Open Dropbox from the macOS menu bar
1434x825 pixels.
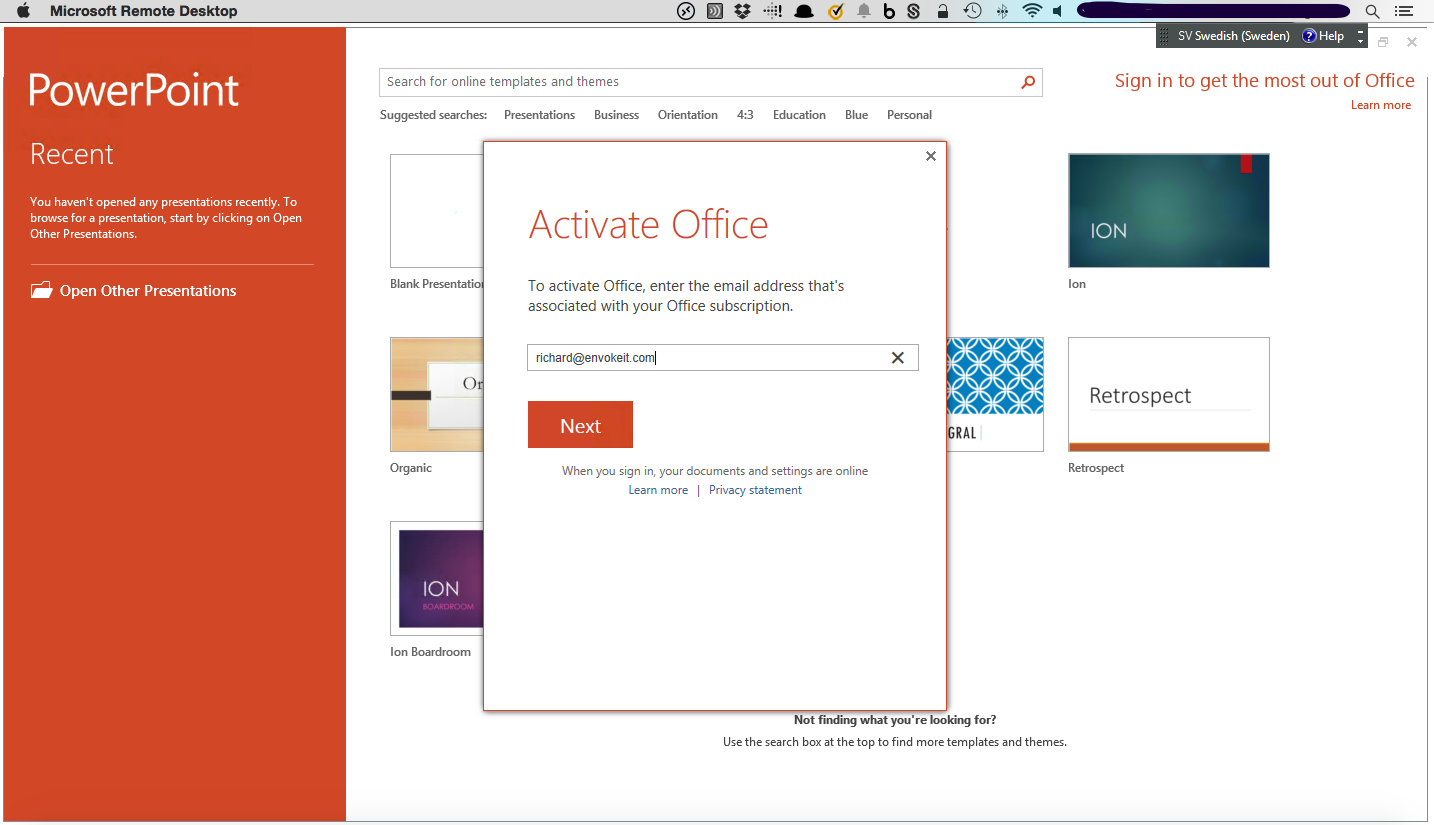[x=742, y=11]
